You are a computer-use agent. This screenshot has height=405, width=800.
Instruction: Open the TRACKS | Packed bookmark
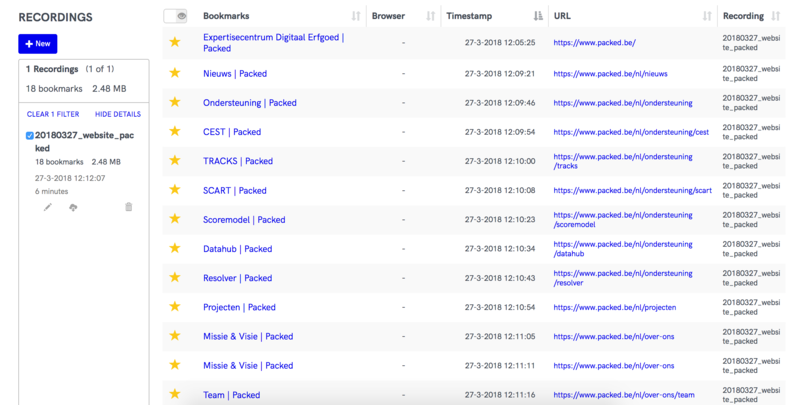(238, 161)
